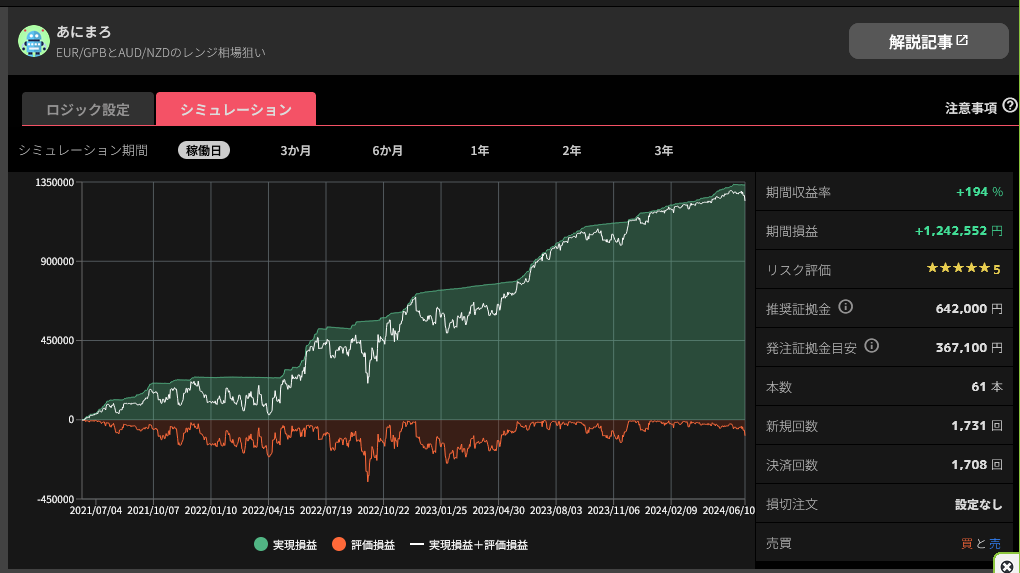Switch to the ロジック設定 tab
Viewport: 1020px width, 573px height.
point(88,110)
